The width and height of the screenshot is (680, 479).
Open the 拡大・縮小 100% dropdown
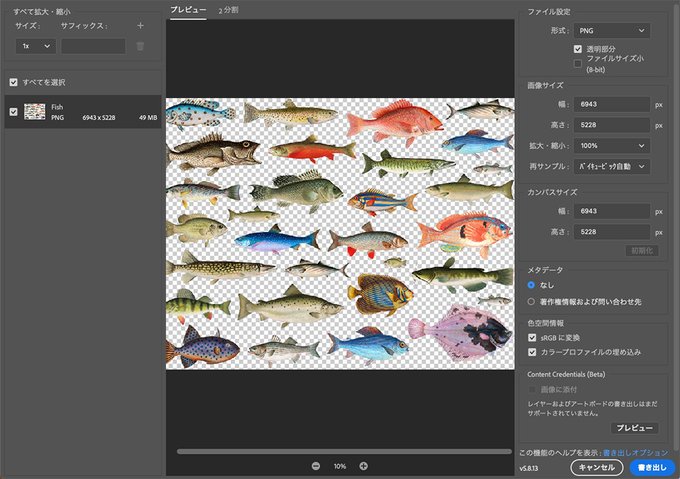pyautogui.click(x=612, y=146)
